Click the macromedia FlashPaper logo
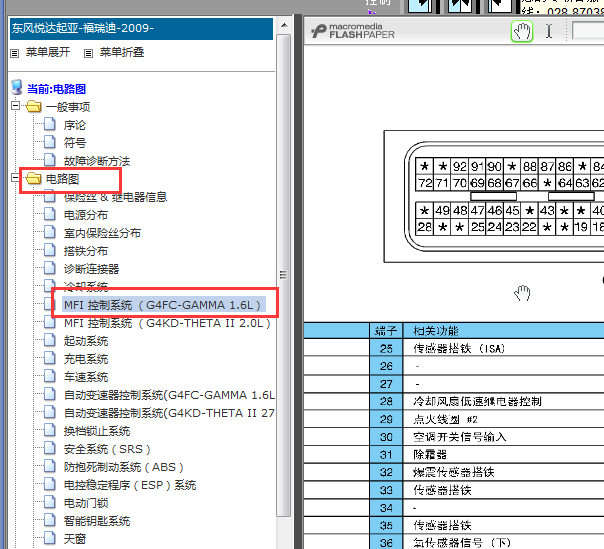The width and height of the screenshot is (604, 549). [353, 31]
